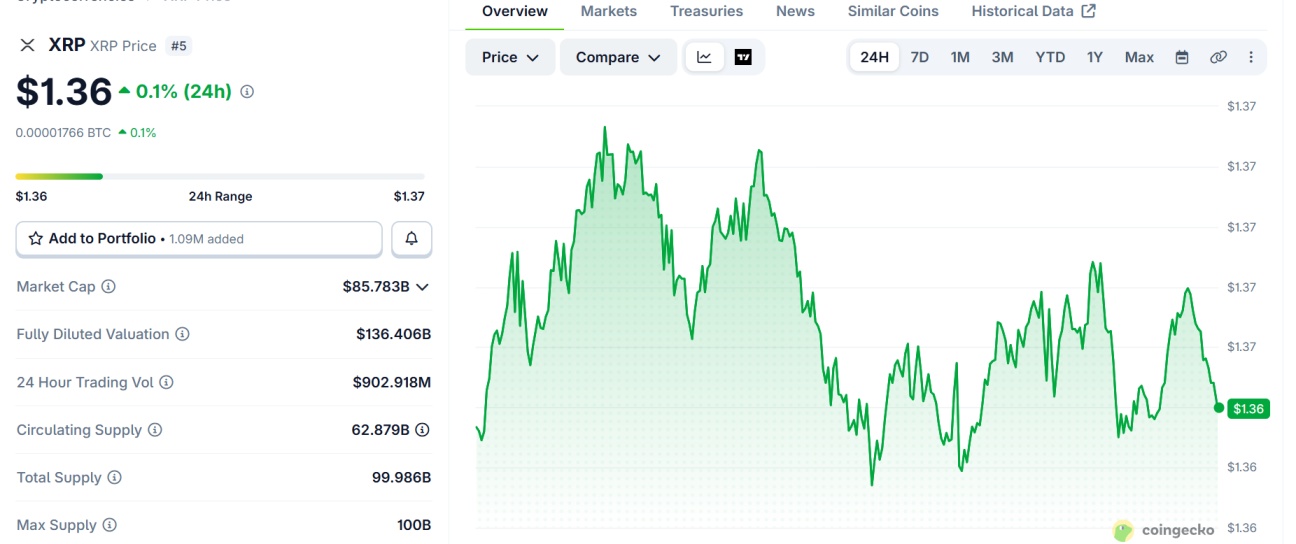Select the 1M time range

point(960,57)
